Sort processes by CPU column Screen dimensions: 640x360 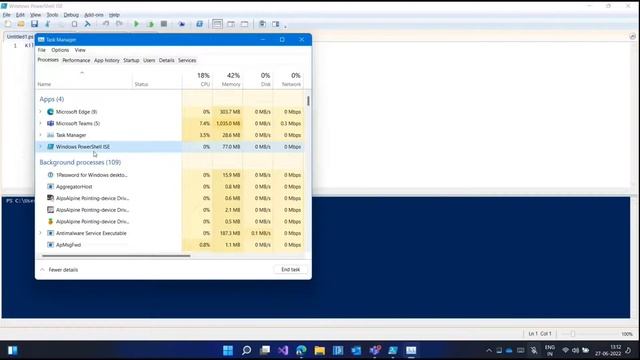coord(198,79)
